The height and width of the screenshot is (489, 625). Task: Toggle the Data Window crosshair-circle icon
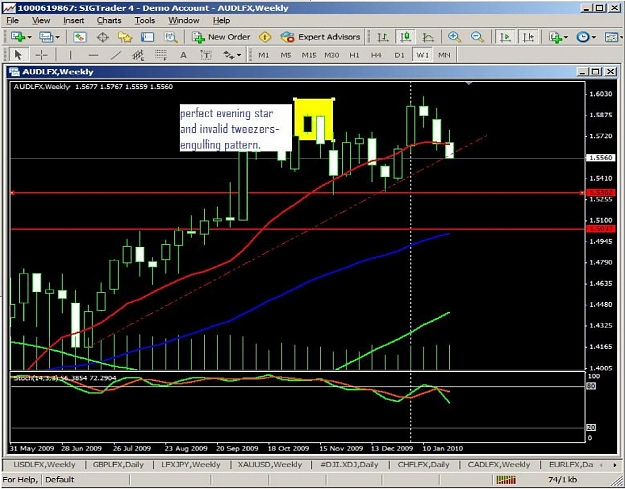tap(103, 37)
